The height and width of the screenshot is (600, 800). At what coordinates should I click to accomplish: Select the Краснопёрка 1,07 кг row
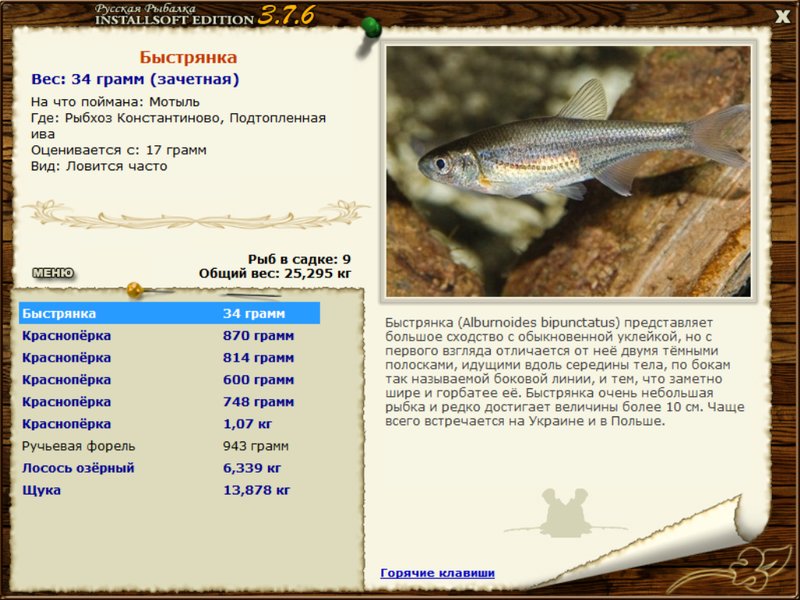tap(169, 424)
